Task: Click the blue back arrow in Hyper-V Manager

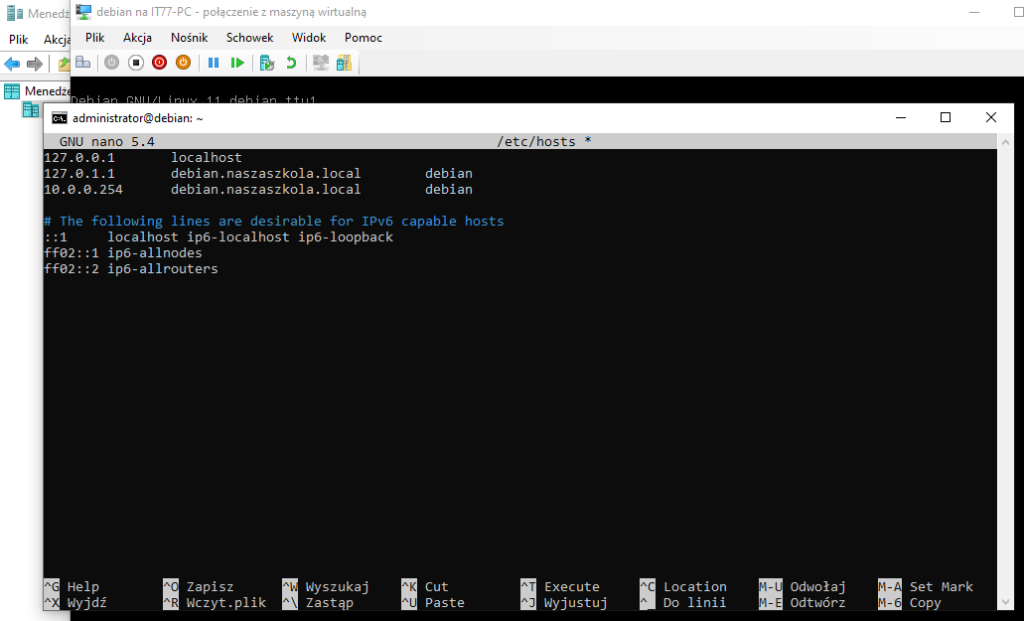Action: 12,64
